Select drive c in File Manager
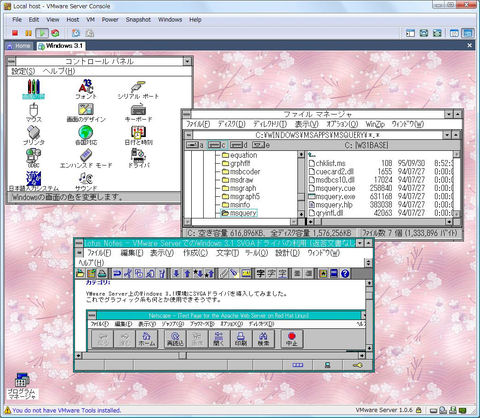The image size is (480, 418). (x=217, y=145)
